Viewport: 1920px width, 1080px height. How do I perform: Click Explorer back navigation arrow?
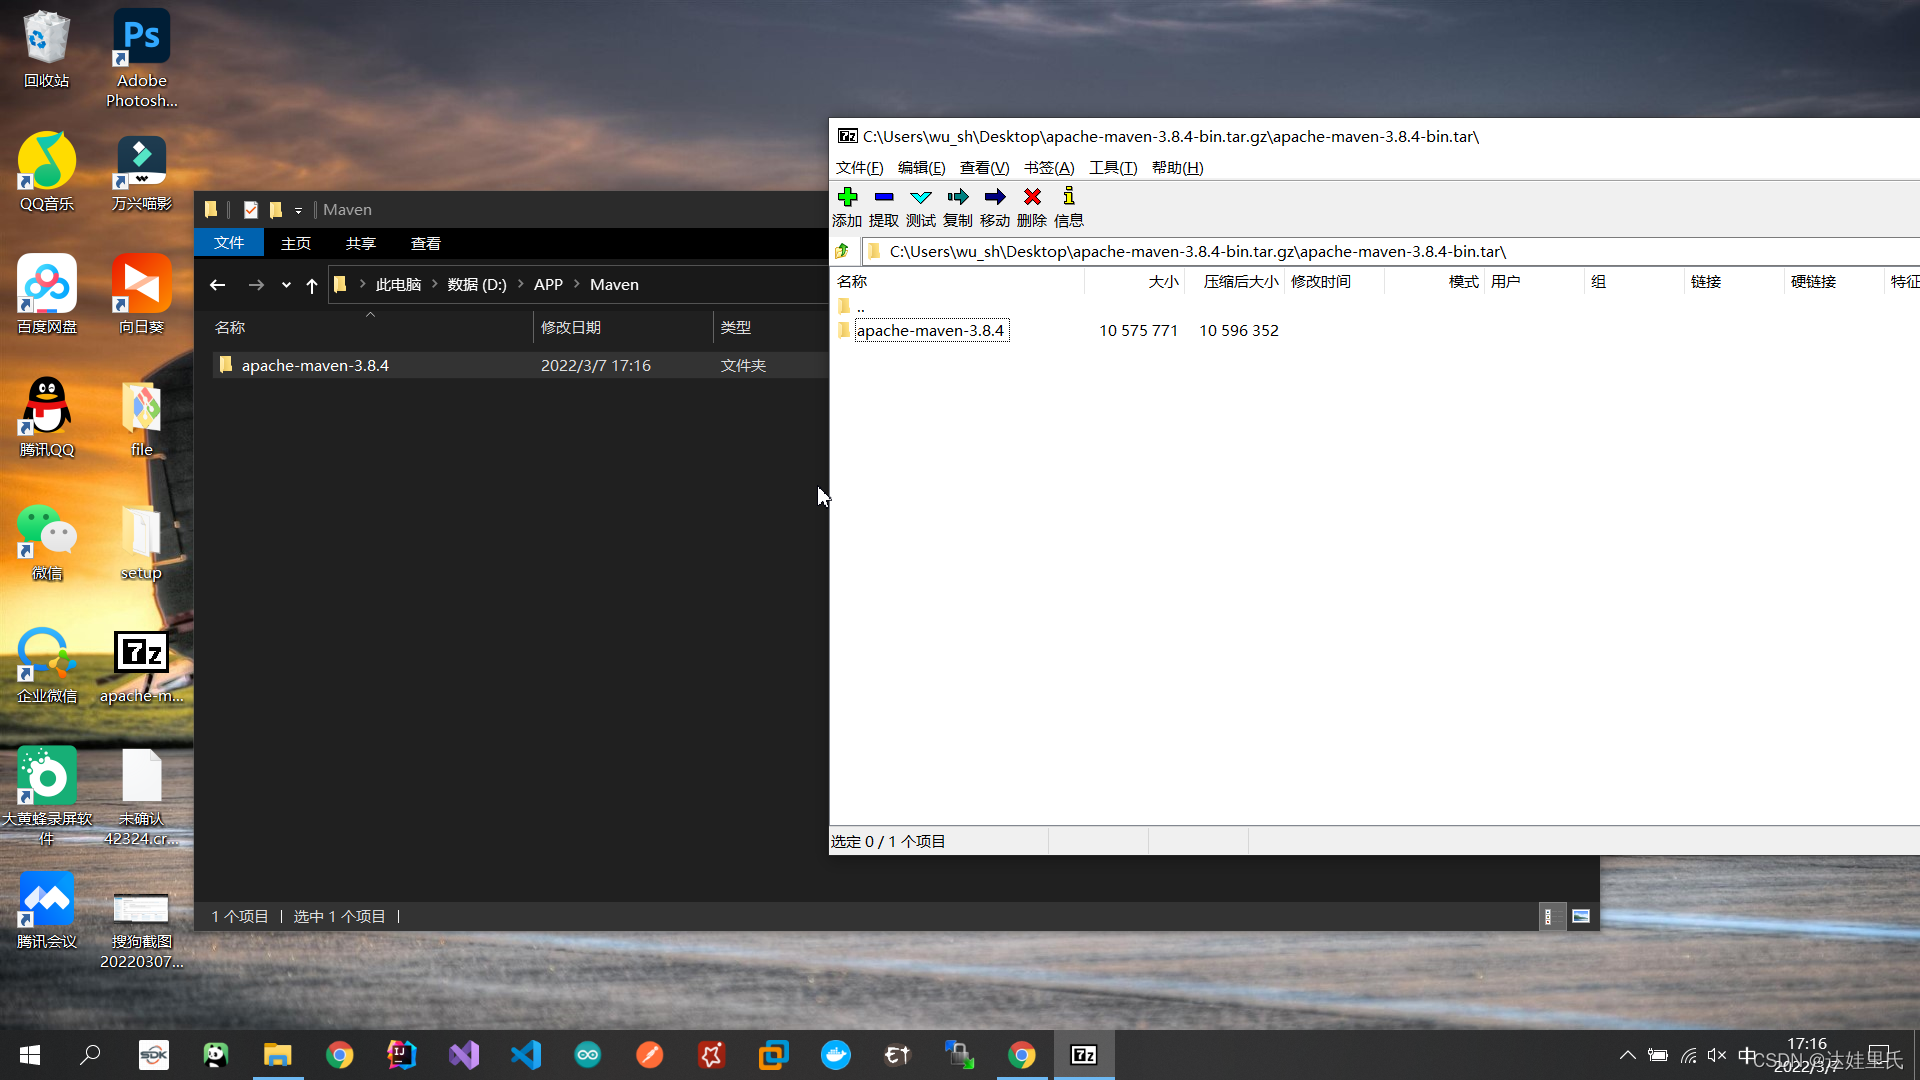[x=217, y=285]
